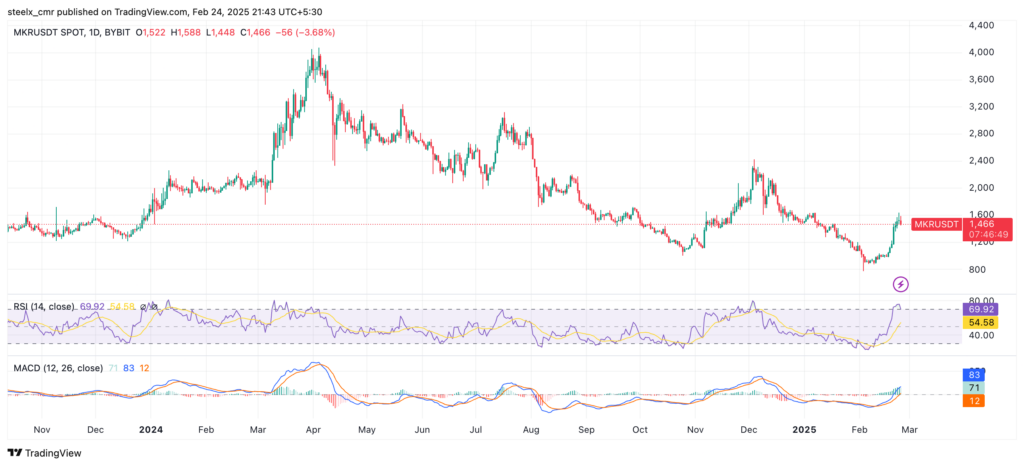Click the orange 12 MACD axis tag
Image resolution: width=1024 pixels, height=466 pixels.
click(974, 400)
